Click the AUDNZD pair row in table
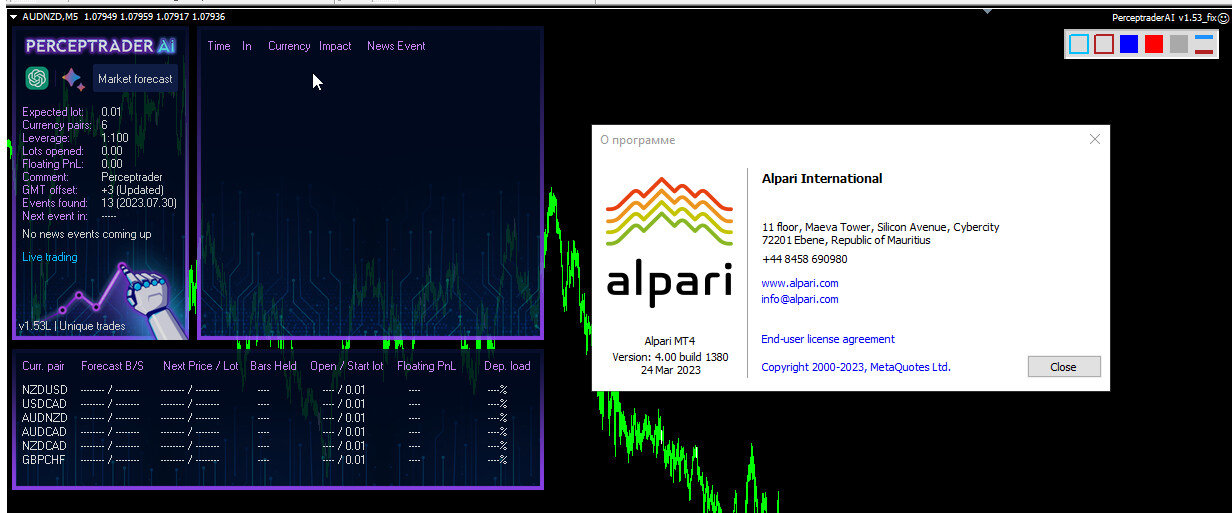The width and height of the screenshot is (1232, 513). point(276,418)
